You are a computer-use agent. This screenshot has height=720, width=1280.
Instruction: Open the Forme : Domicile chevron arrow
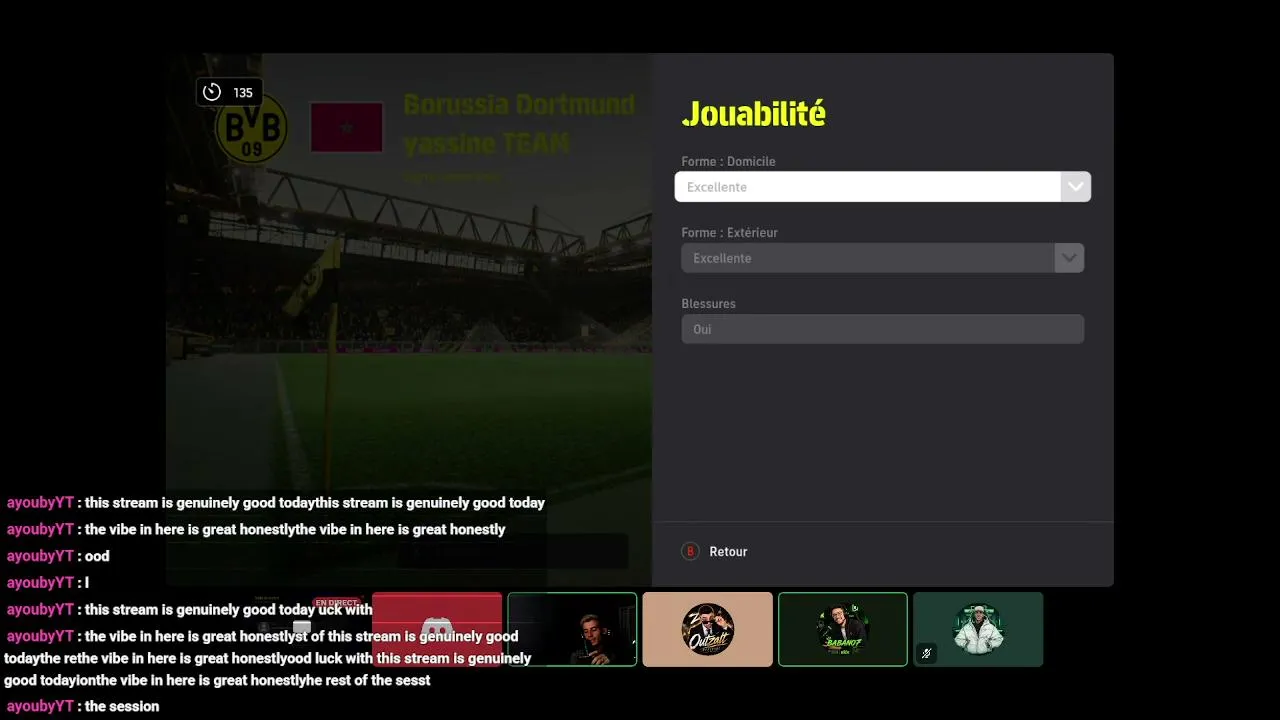1076,187
